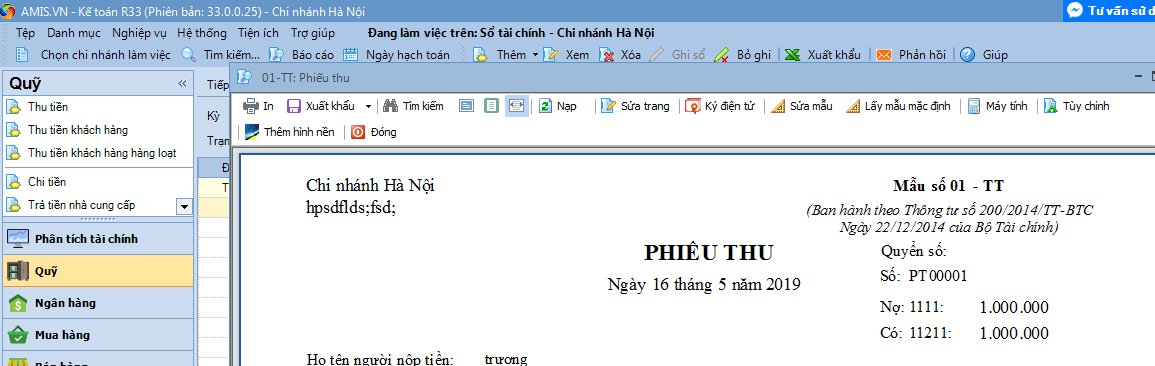Click the Ngày hạch toán calendar icon
Viewport: 1155px width, 366px height.
coord(350,54)
